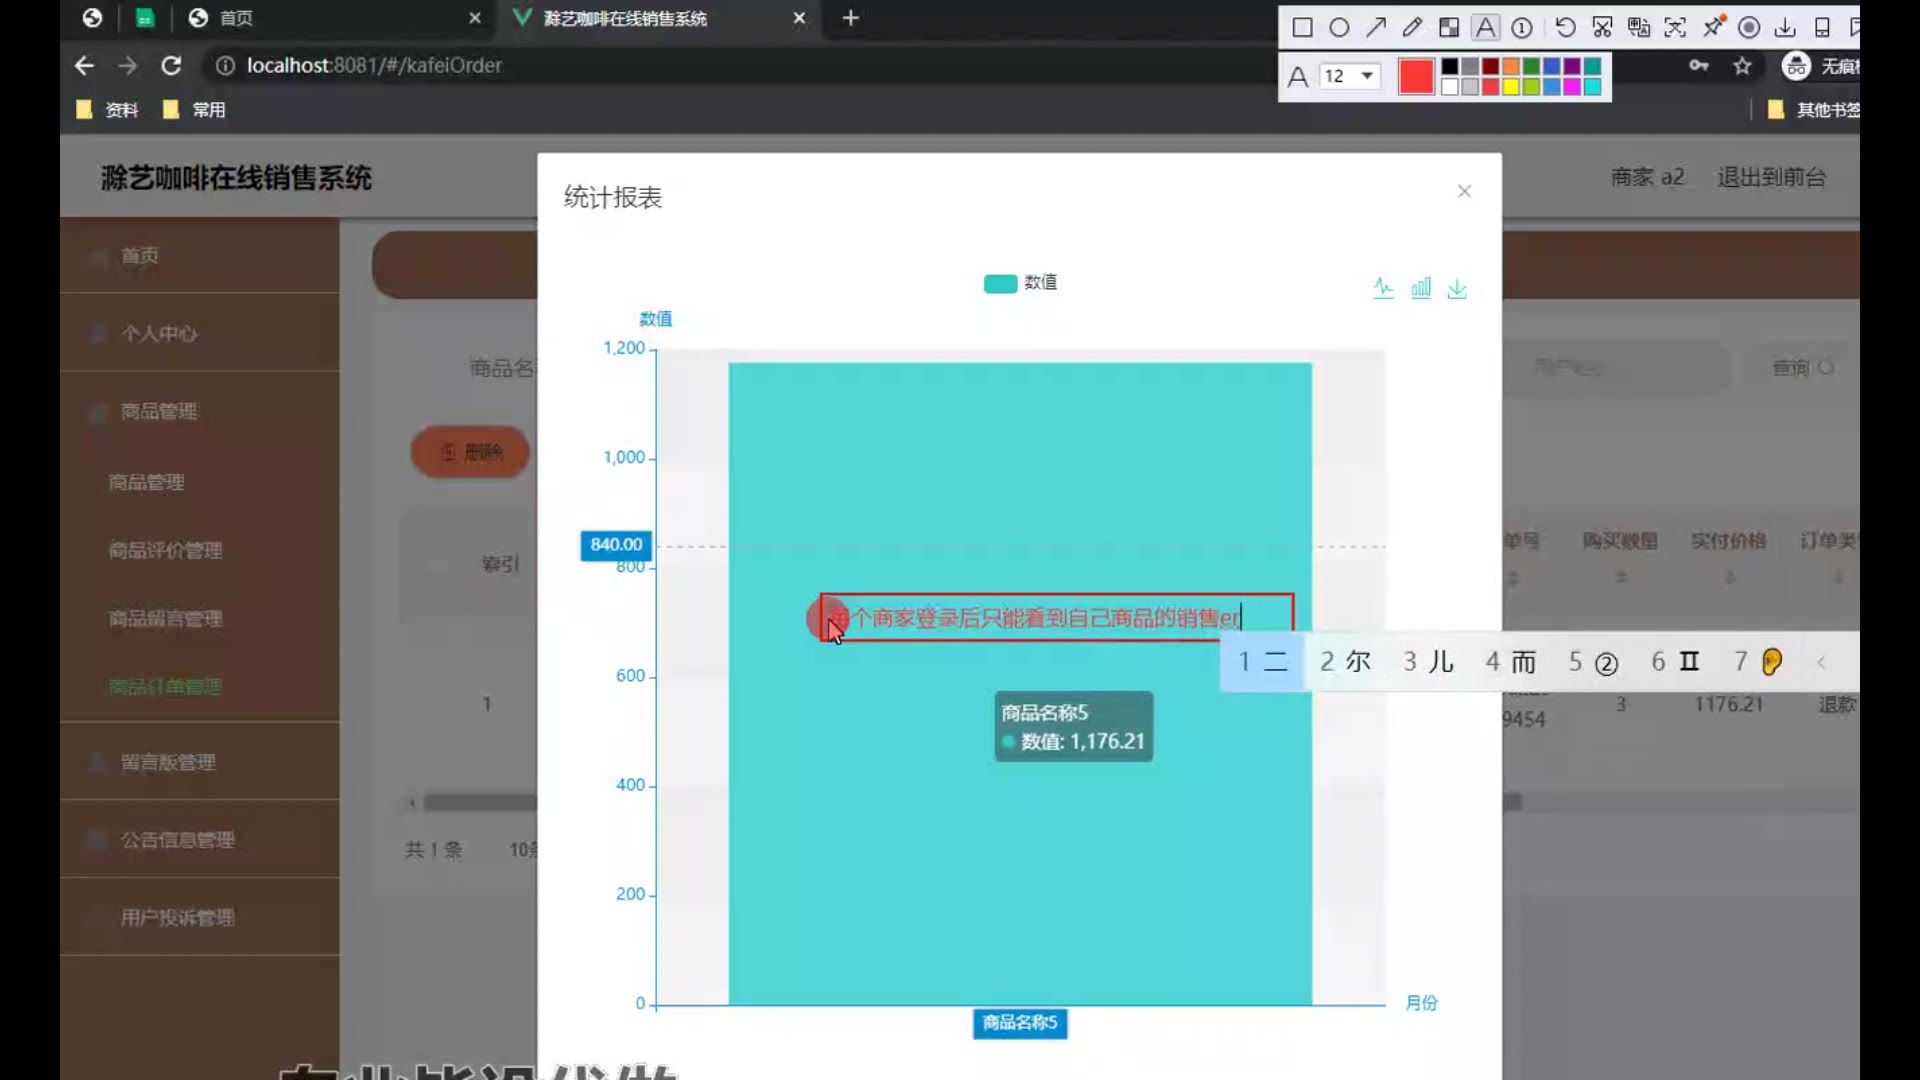Select the ellipse annotation tool
This screenshot has height=1080, width=1920.
point(1339,28)
